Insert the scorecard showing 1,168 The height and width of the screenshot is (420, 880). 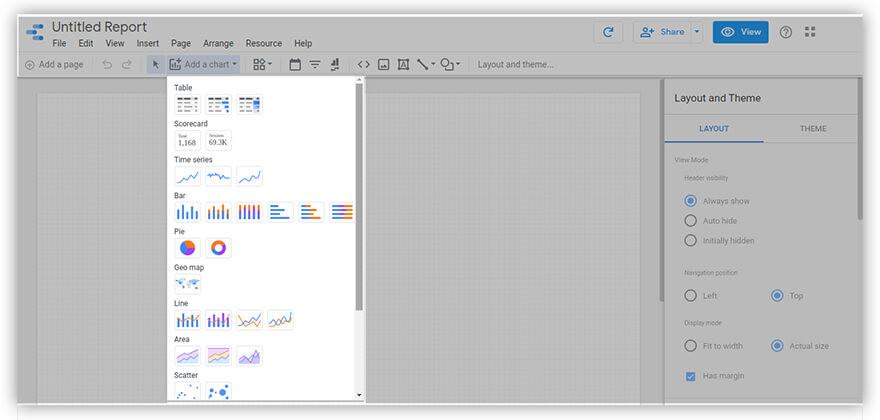pos(187,140)
